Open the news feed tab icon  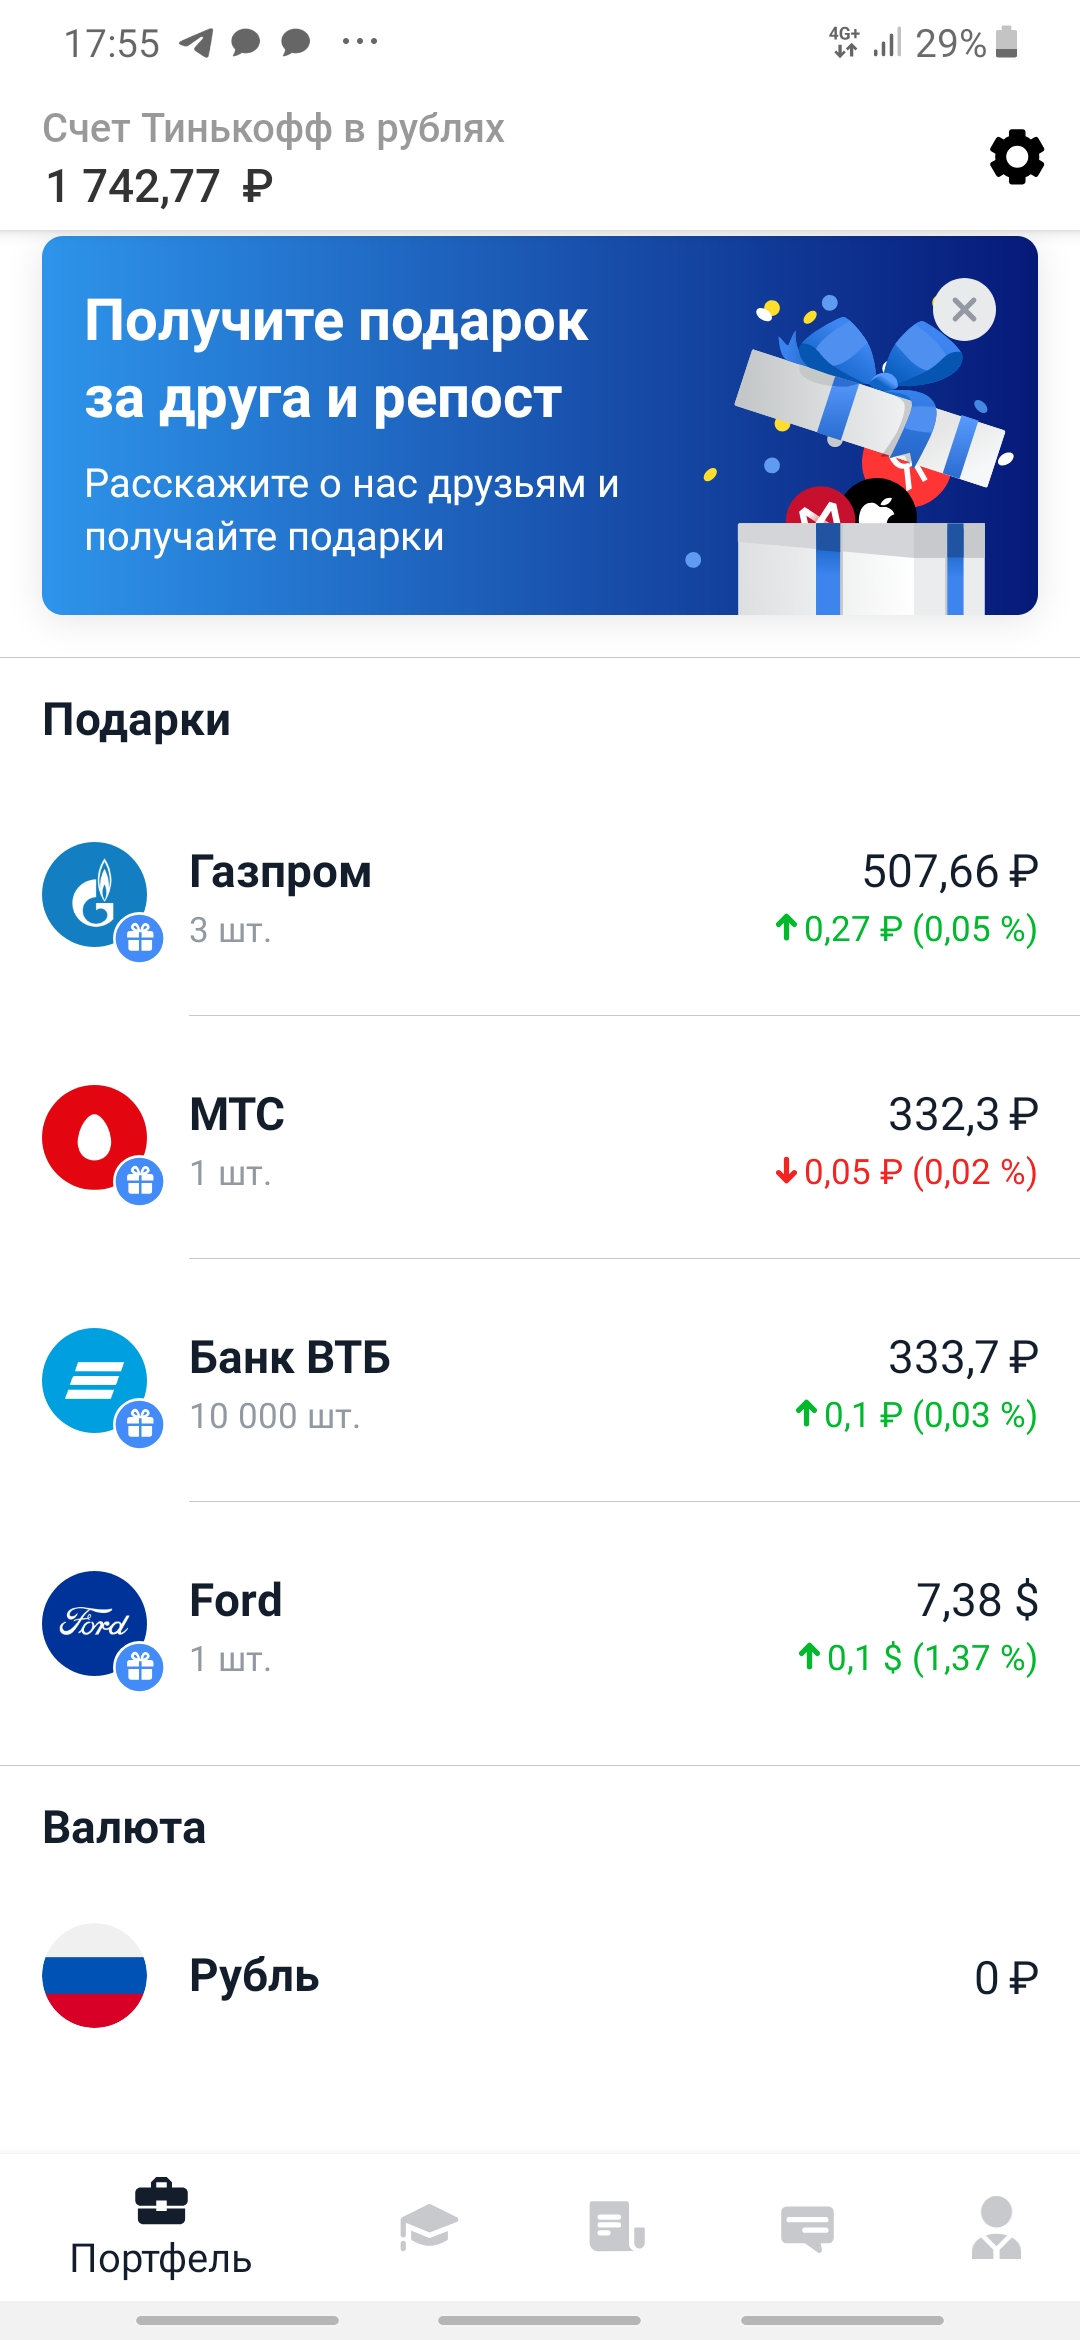(617, 2227)
